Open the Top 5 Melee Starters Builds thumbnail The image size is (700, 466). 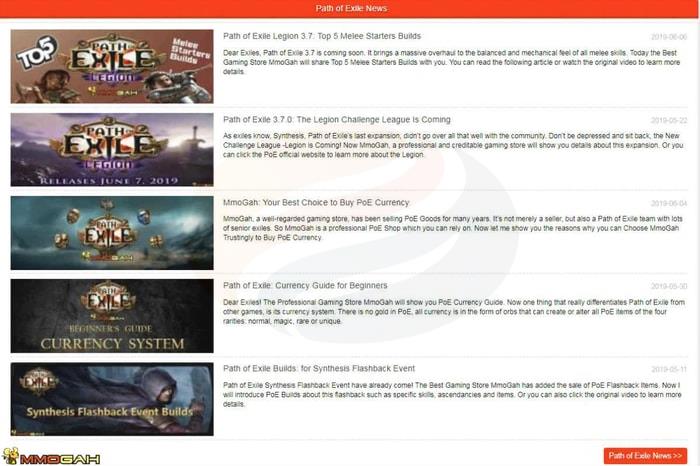[111, 67]
